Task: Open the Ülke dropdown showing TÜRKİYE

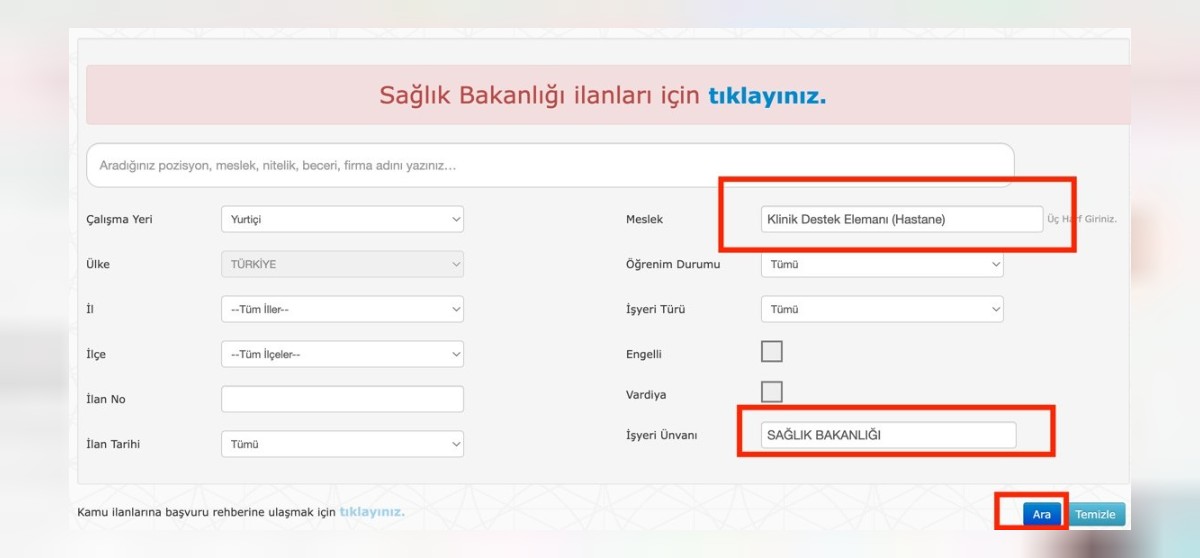Action: (342, 264)
